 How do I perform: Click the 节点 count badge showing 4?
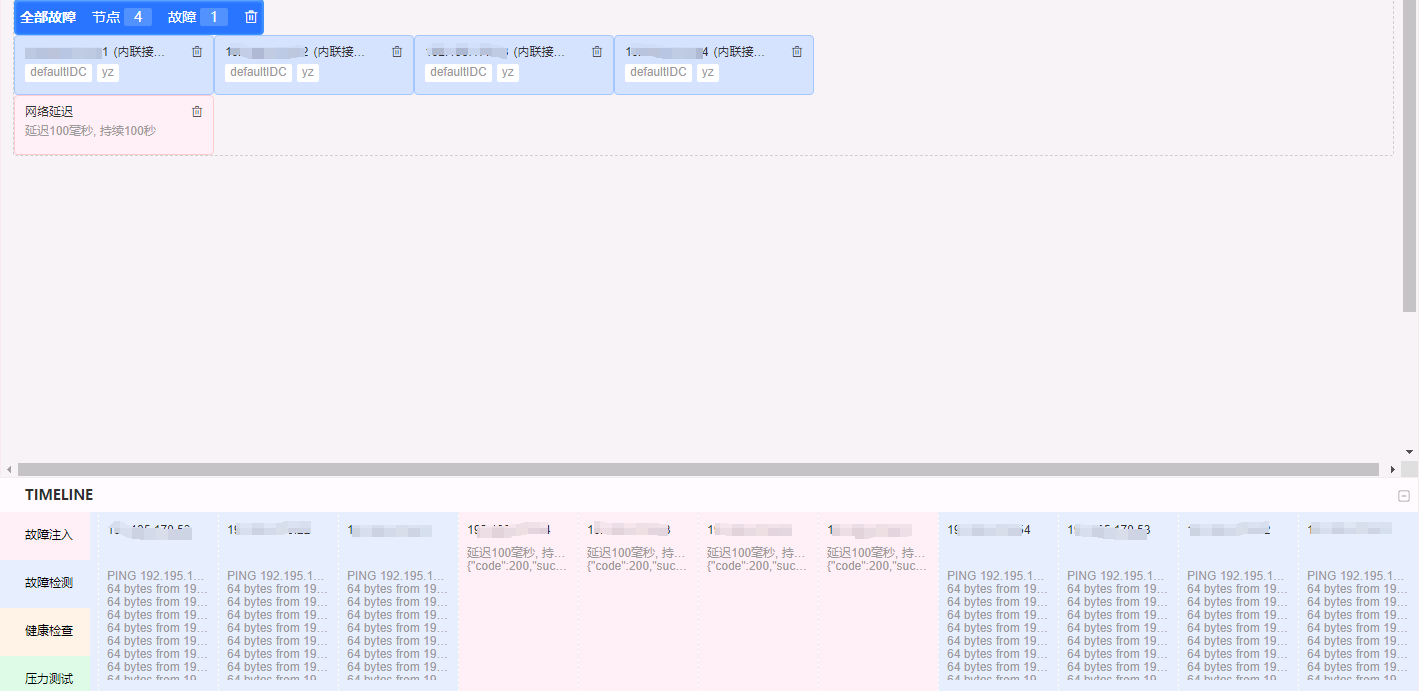(x=138, y=17)
